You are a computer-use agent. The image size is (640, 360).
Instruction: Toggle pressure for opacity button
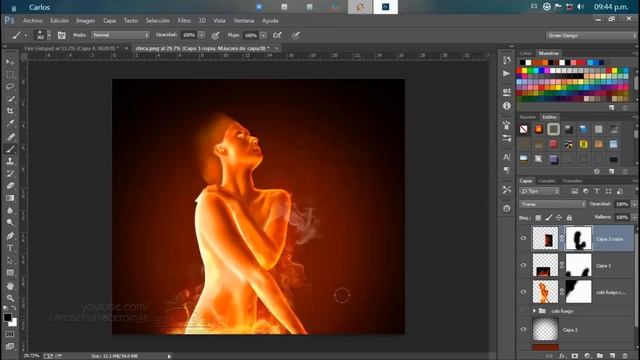(x=216, y=36)
